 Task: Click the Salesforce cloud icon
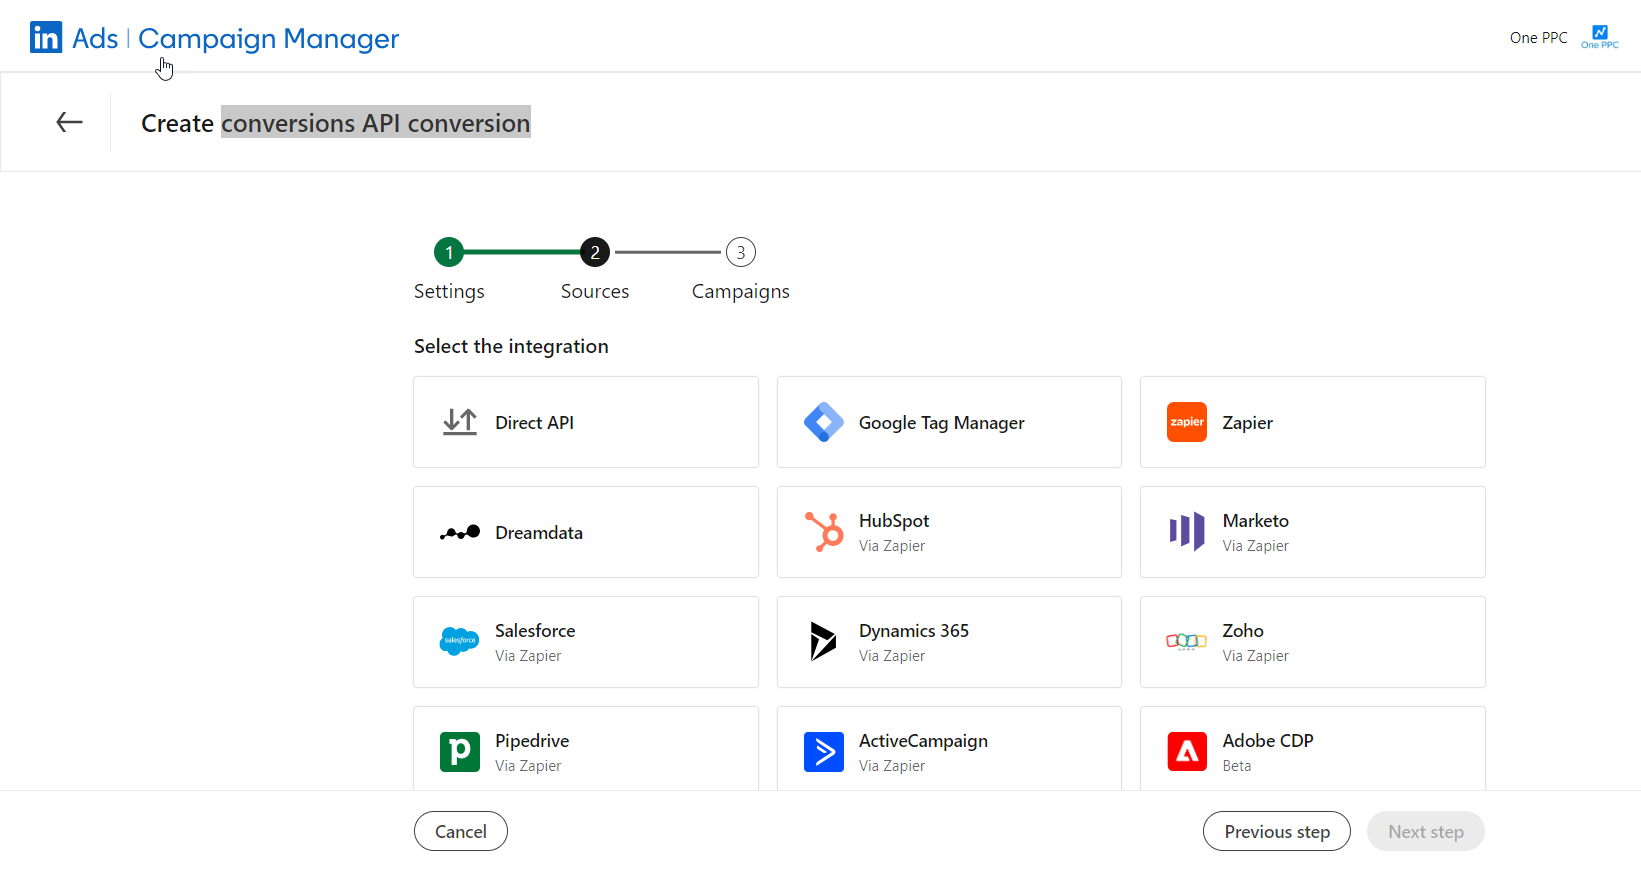[460, 641]
